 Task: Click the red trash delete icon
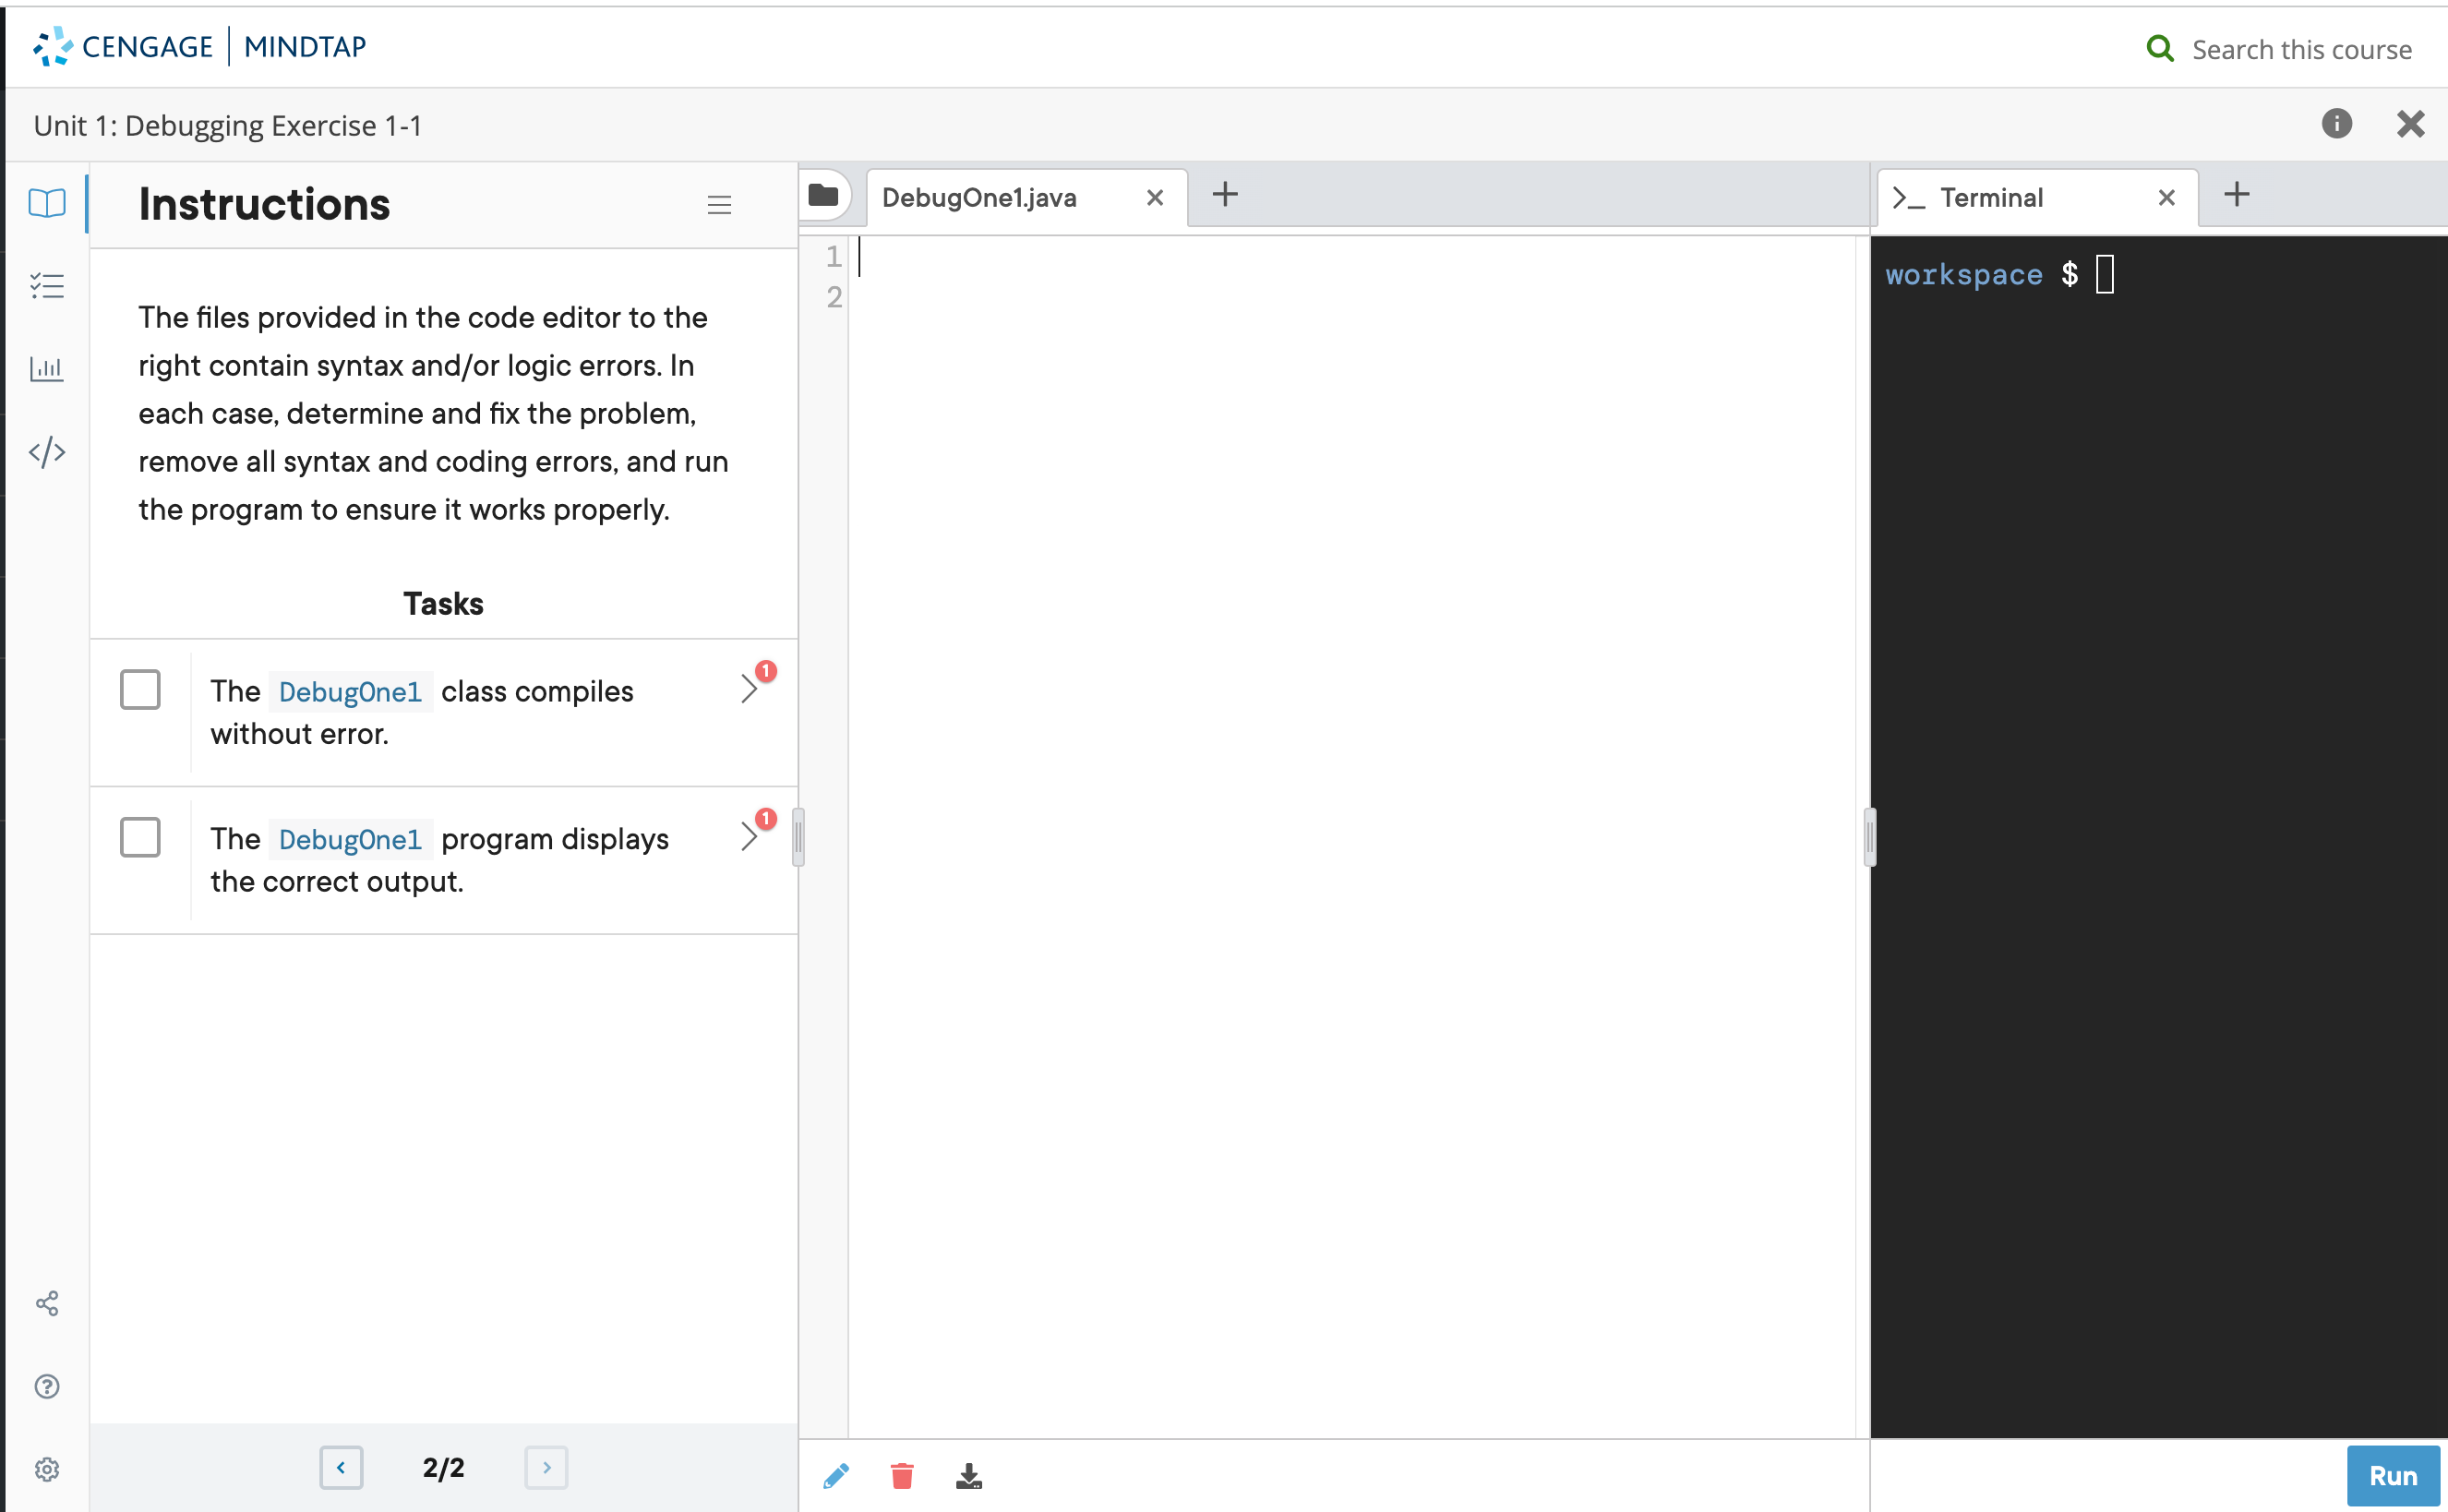[x=902, y=1476]
